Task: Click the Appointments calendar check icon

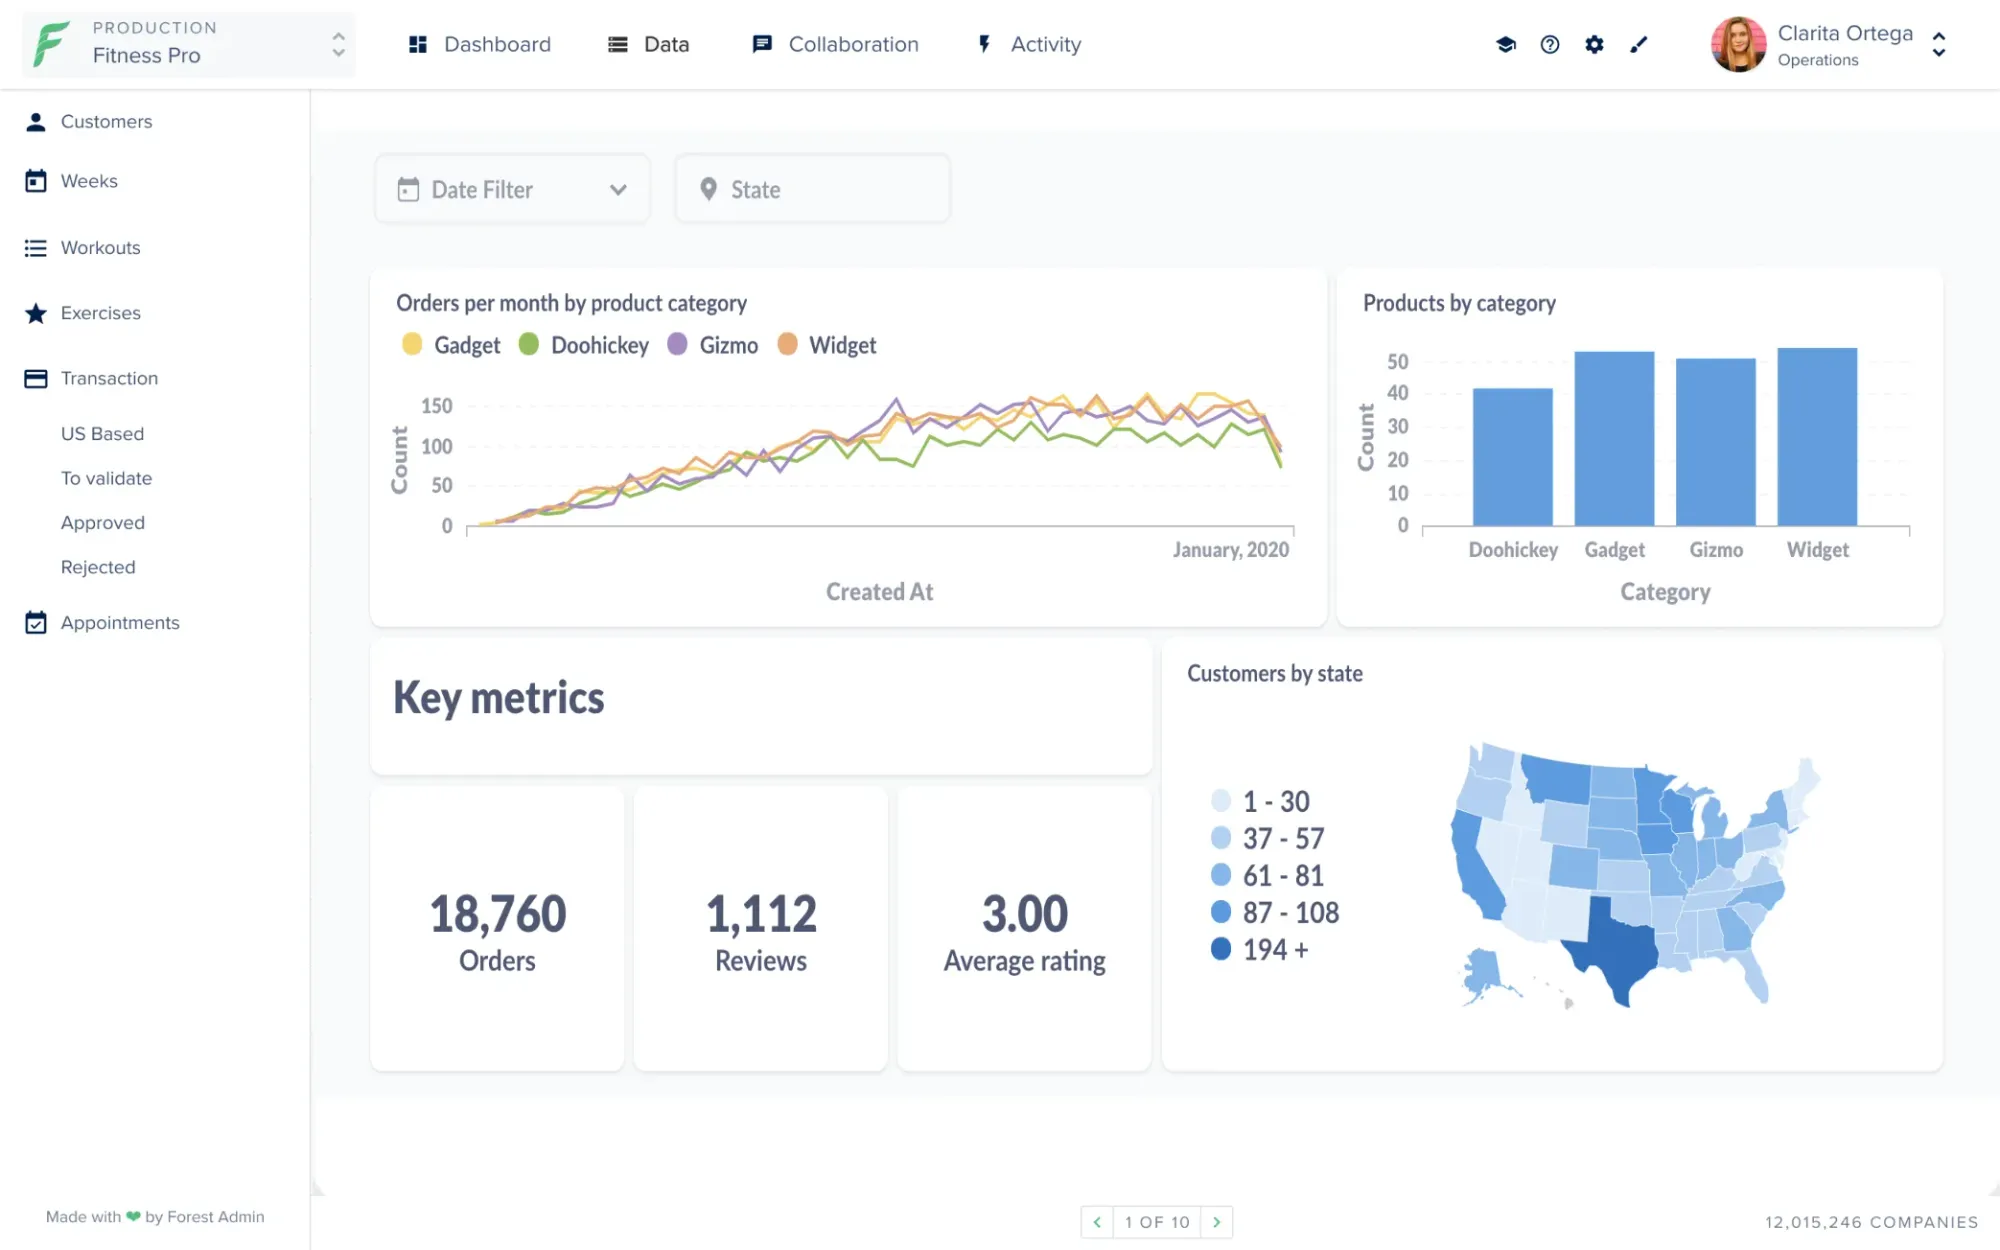Action: [x=36, y=622]
